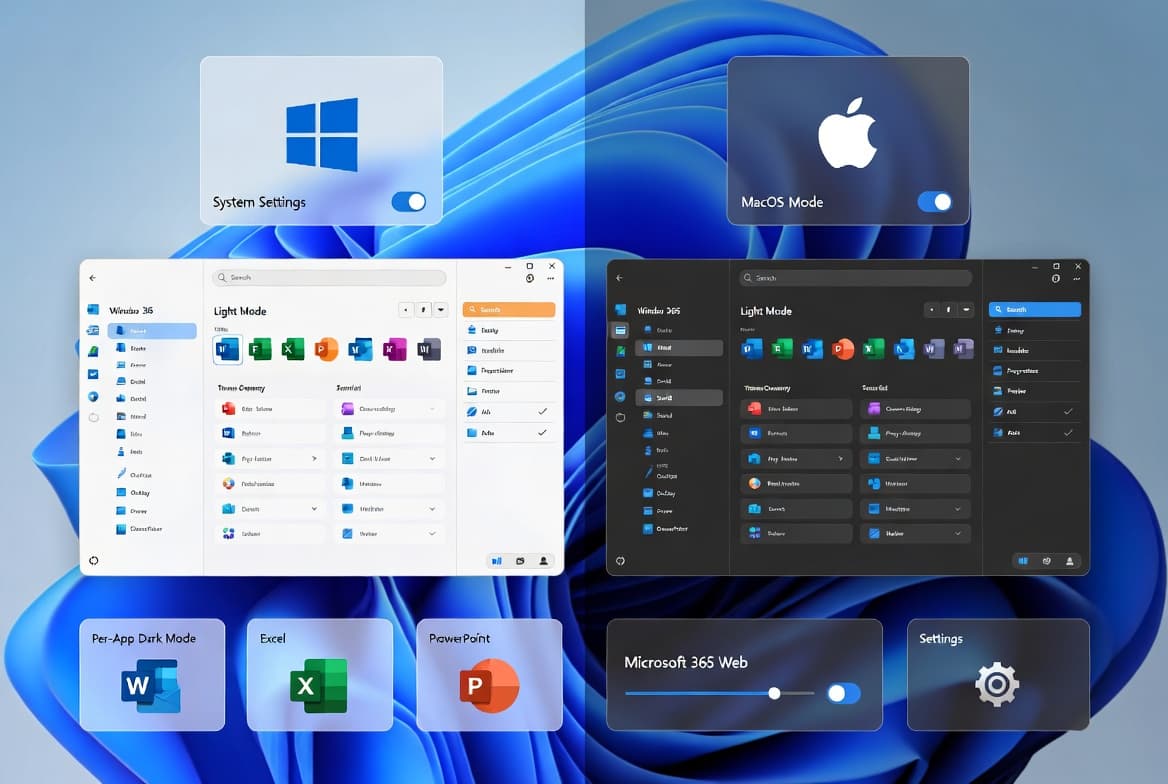The width and height of the screenshot is (1168, 784).
Task: Open dark gray W icon in light window's app row
Action: coord(428,349)
